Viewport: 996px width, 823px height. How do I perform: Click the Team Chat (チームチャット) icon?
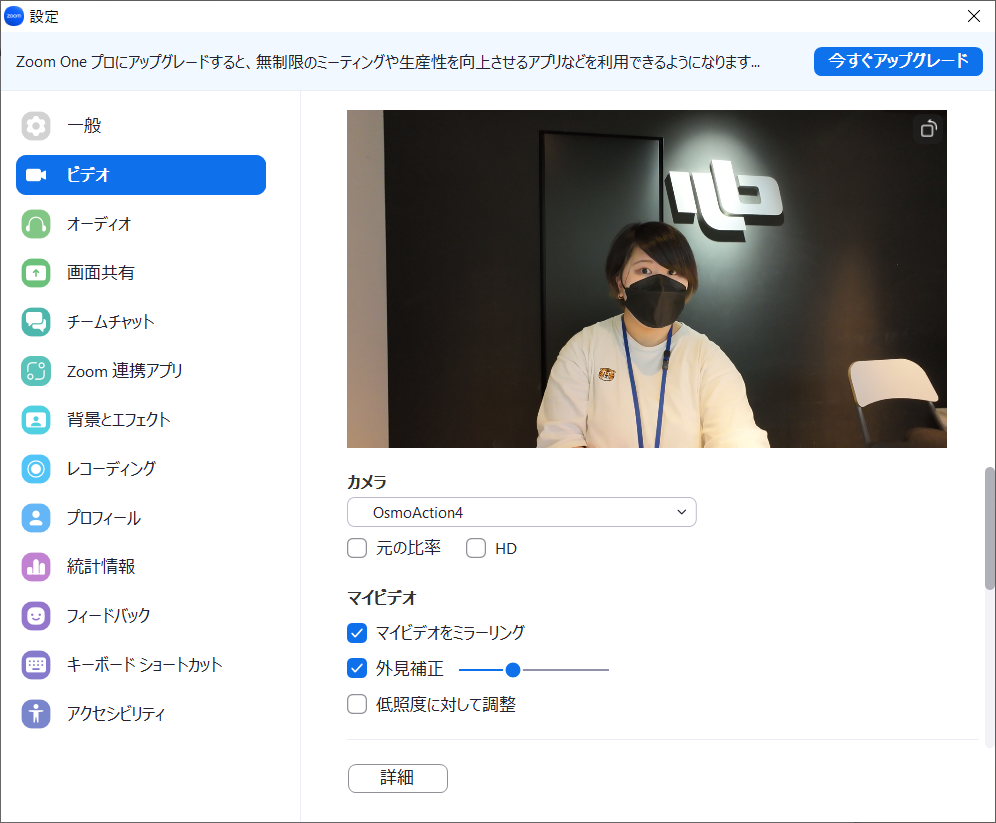coord(36,322)
